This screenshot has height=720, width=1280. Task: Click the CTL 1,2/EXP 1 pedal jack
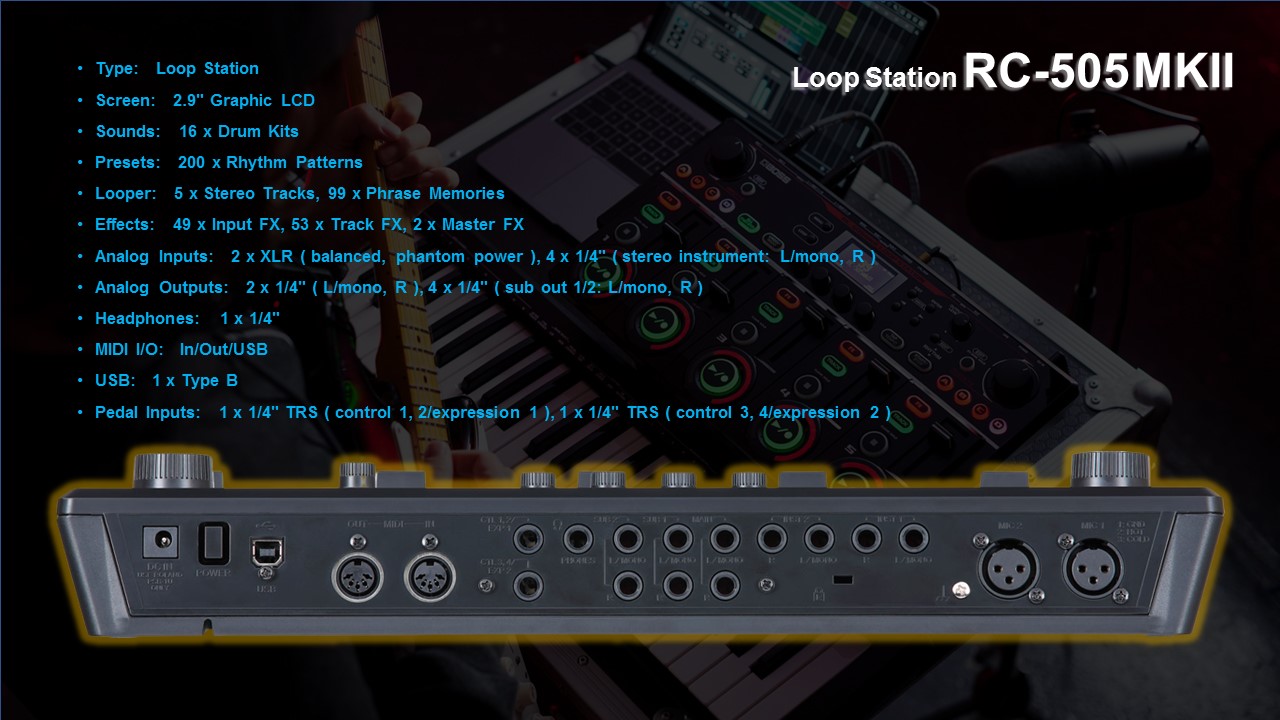tap(528, 539)
